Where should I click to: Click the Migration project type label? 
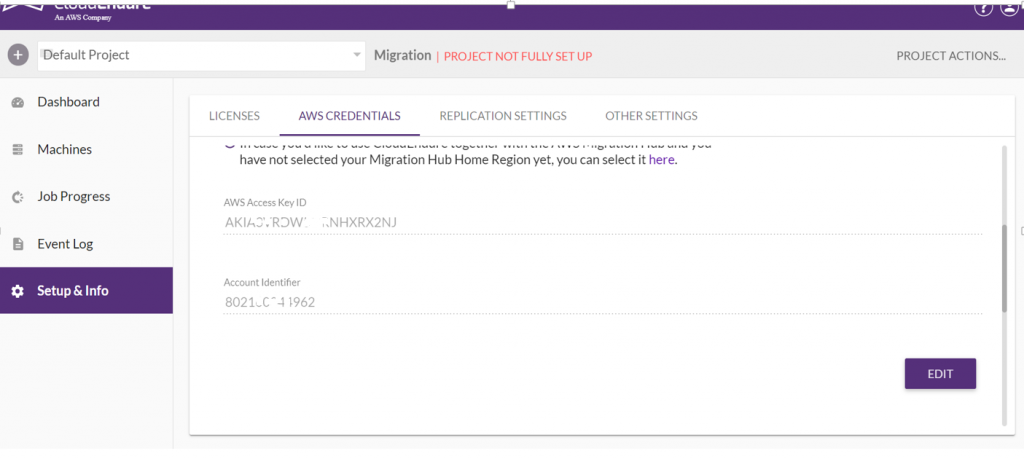click(402, 55)
